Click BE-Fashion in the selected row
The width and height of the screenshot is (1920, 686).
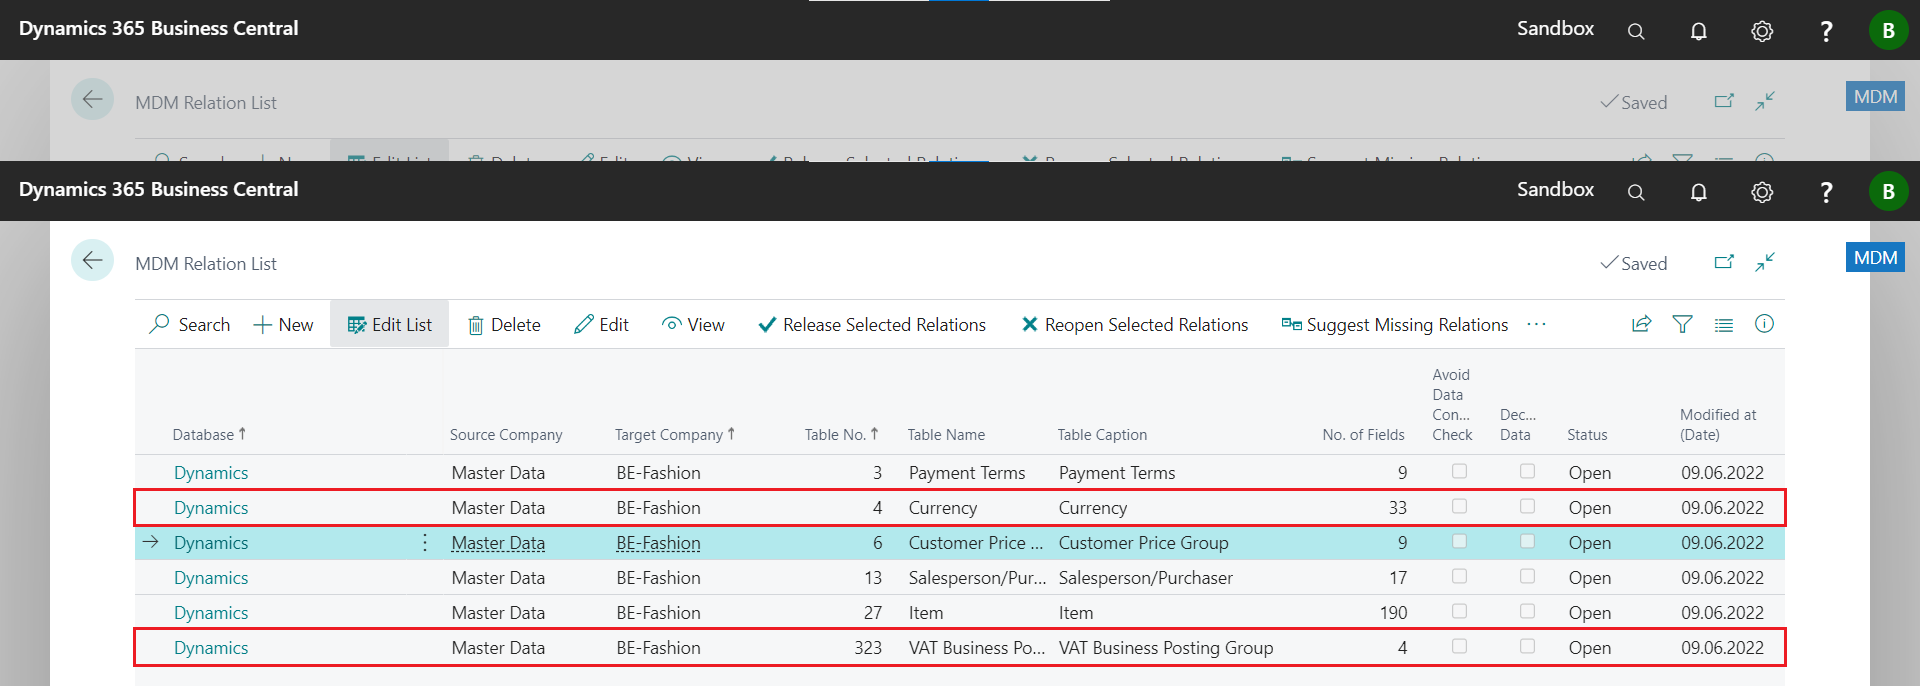(x=658, y=542)
